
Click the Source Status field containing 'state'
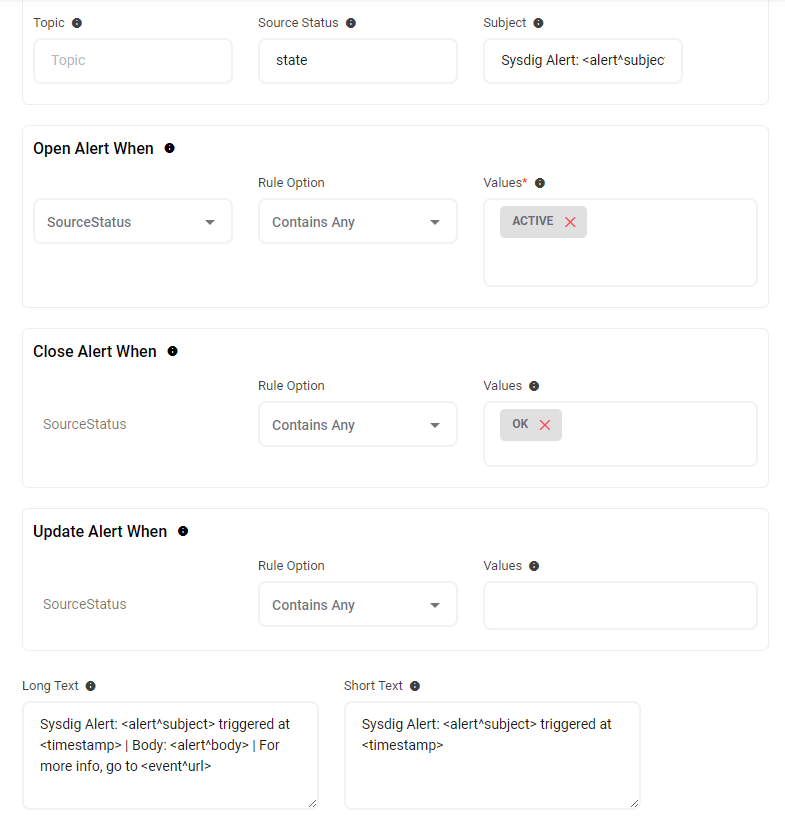click(x=357, y=61)
